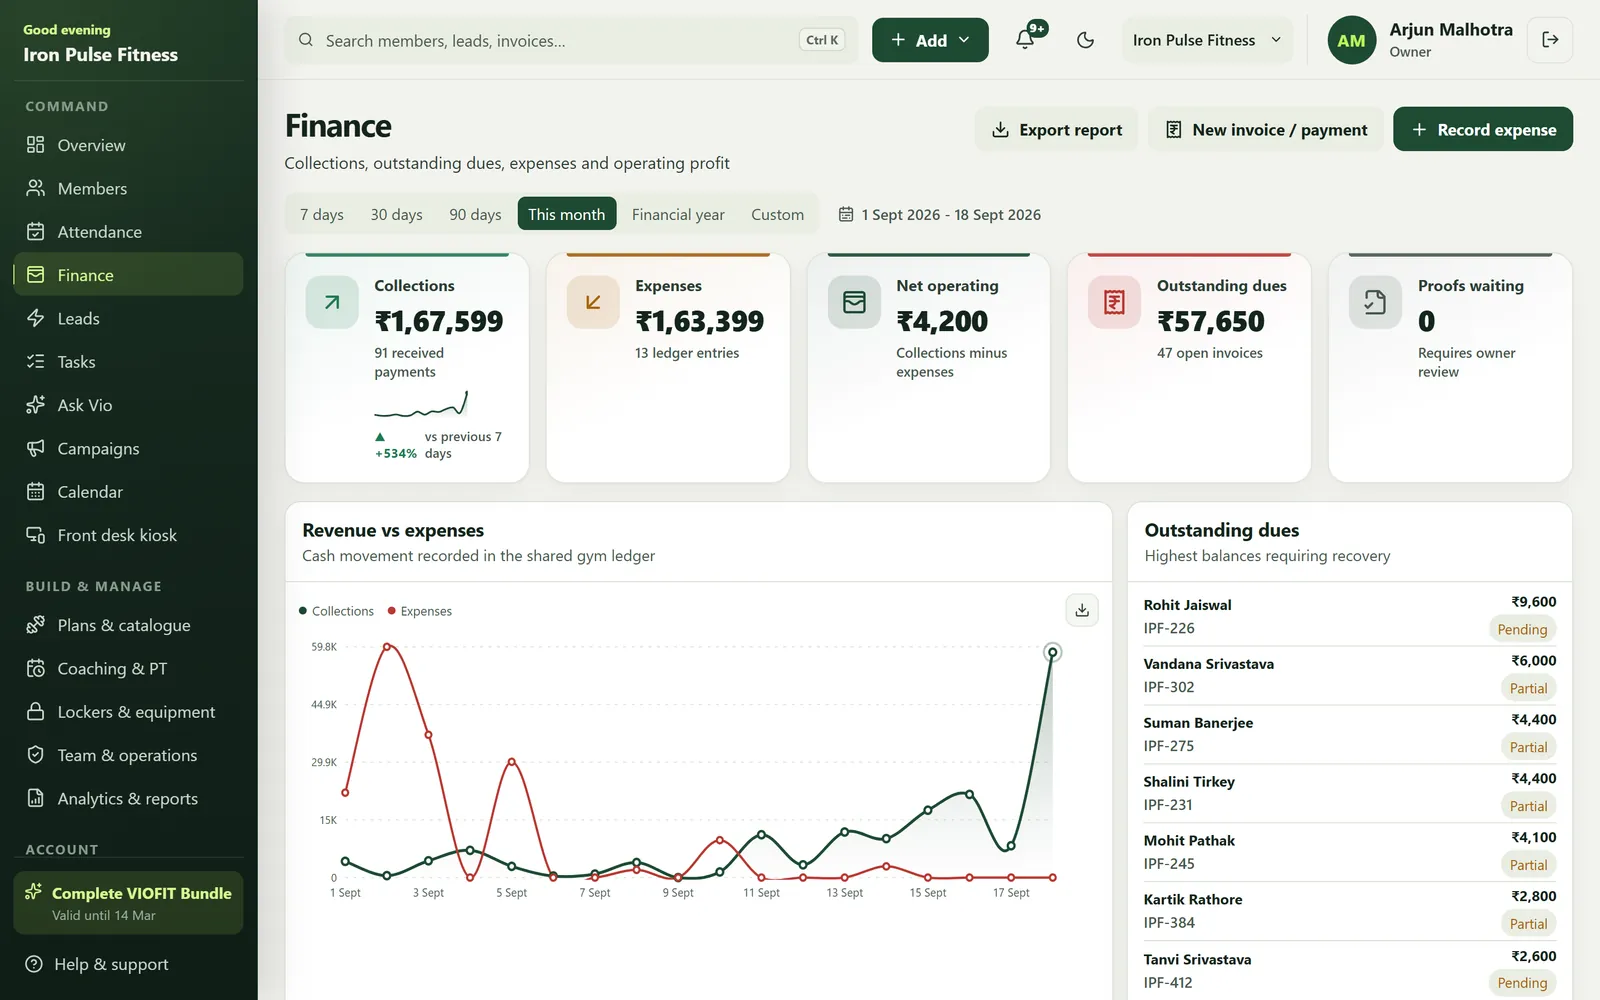Click the highlighted chart point on 18 Sept
Image resolution: width=1600 pixels, height=1000 pixels.
(1052, 652)
